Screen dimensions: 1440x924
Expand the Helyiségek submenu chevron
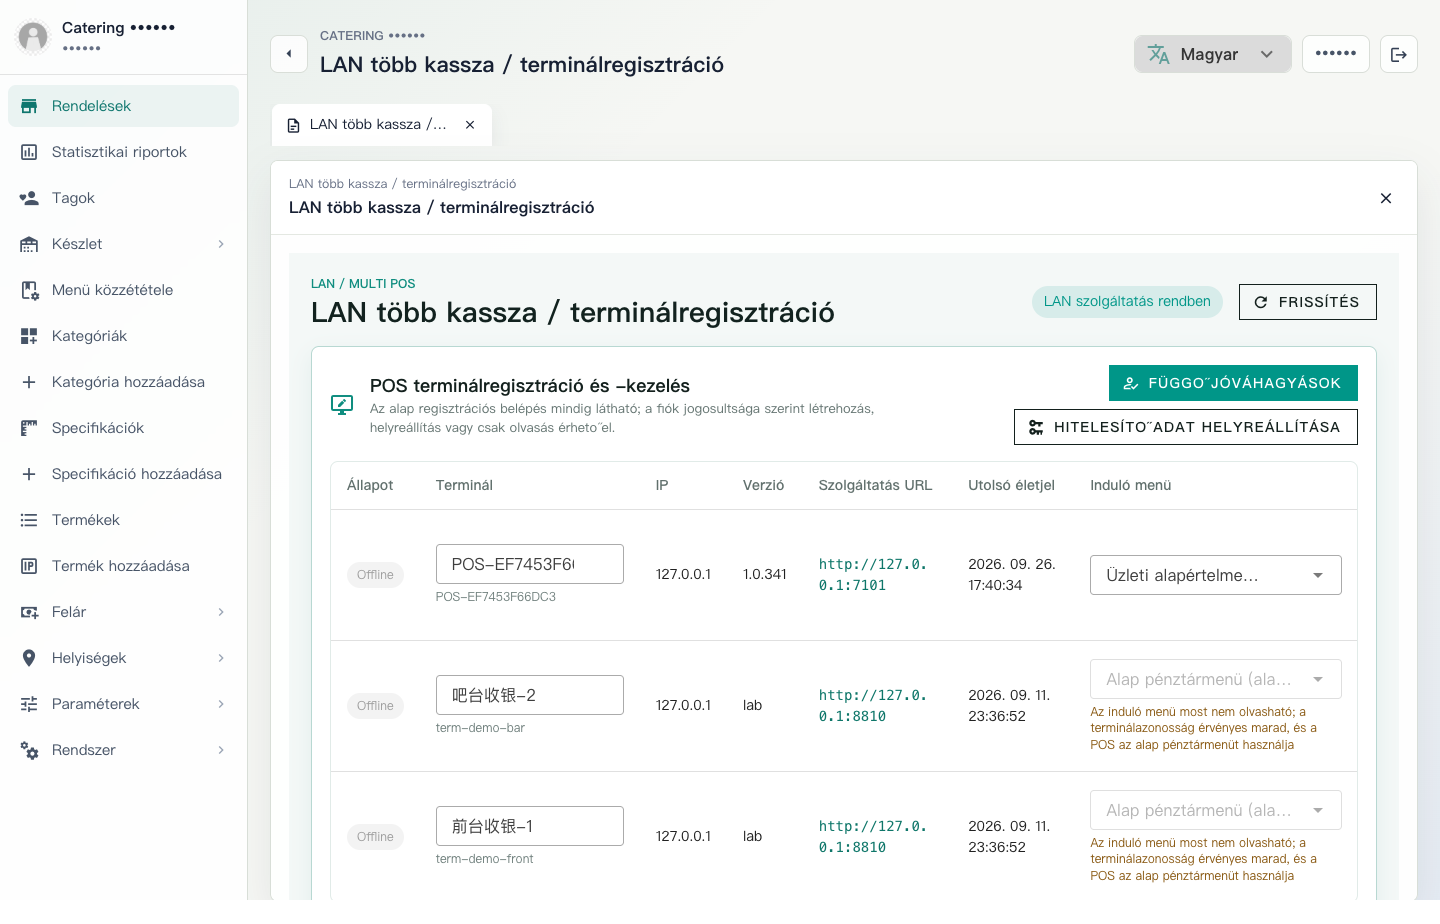(x=221, y=658)
